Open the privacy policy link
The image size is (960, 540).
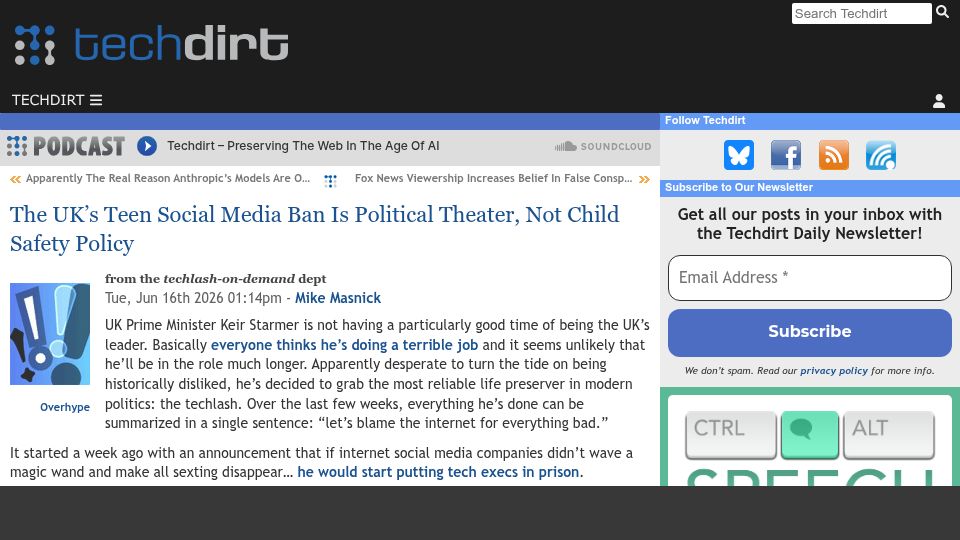pos(834,370)
